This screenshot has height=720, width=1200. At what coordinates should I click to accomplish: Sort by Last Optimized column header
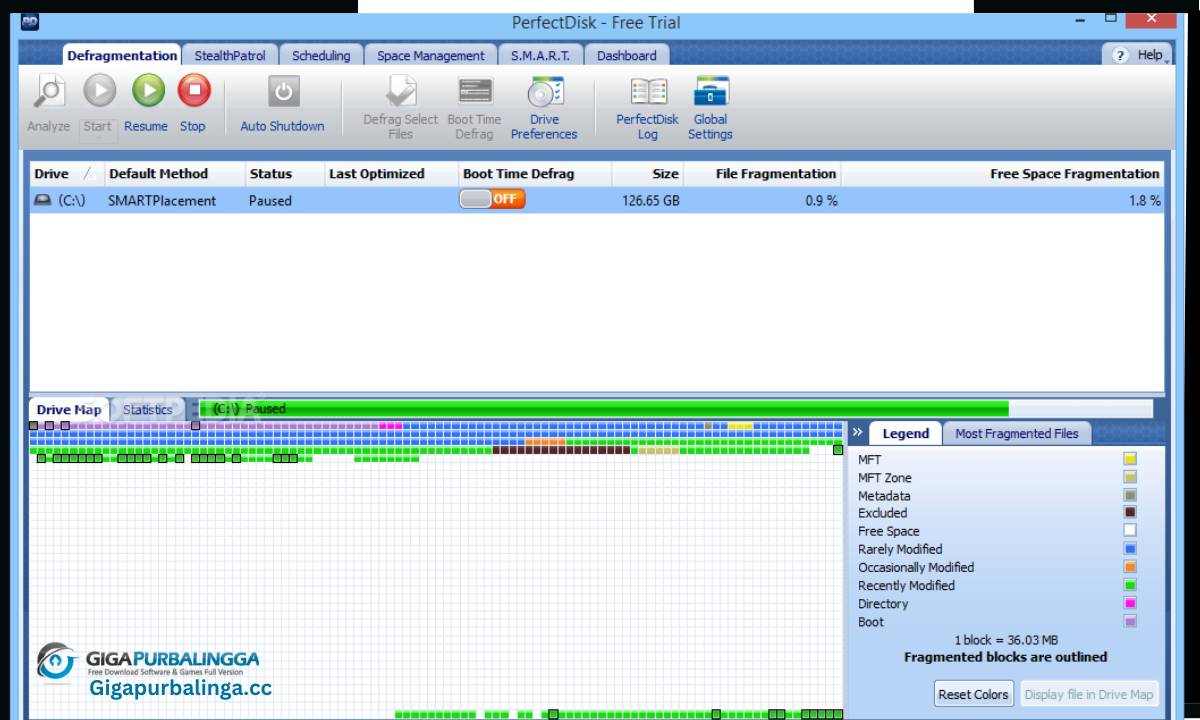391,174
